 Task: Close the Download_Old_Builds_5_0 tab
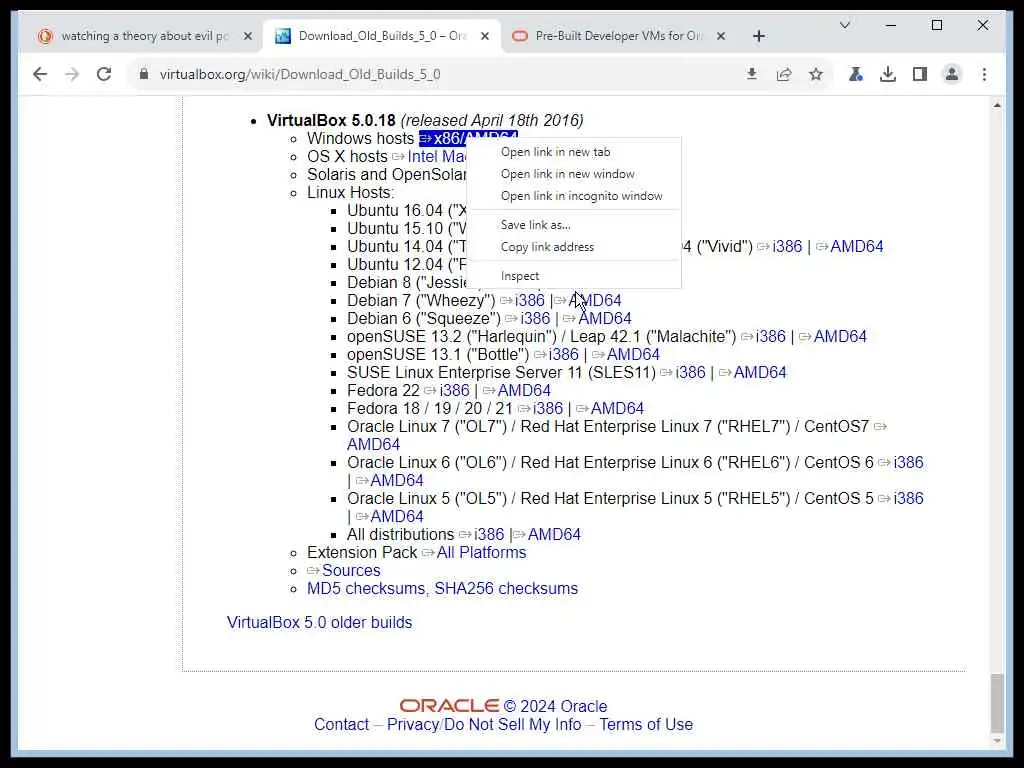[x=485, y=36]
